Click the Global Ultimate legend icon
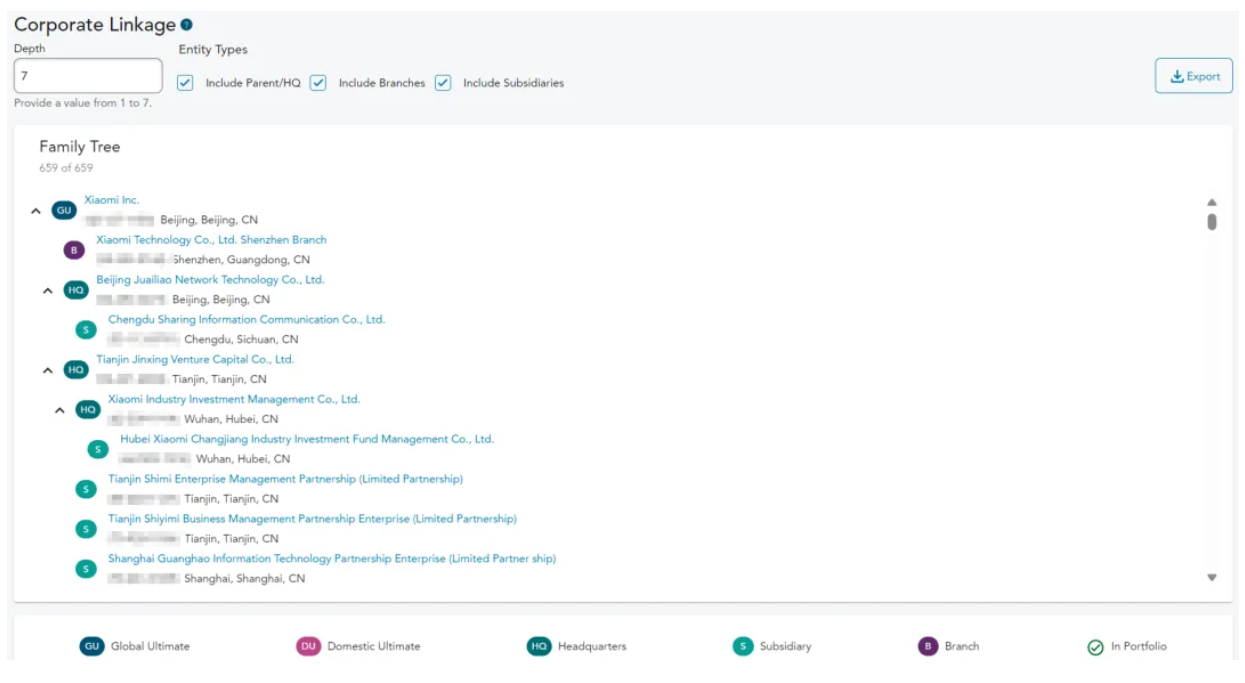Viewport: 1245px width, 683px height. tap(92, 646)
